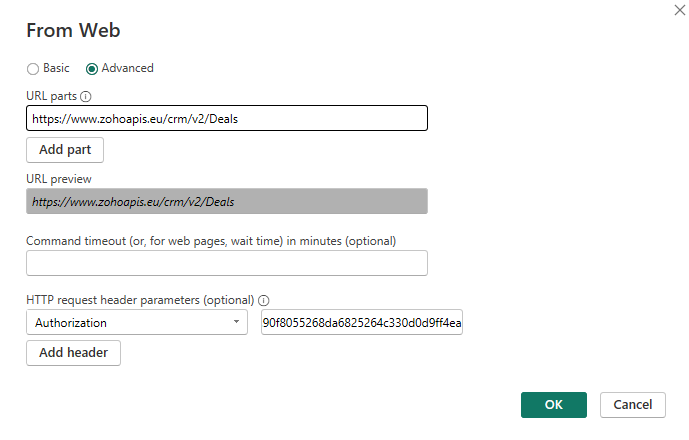Image resolution: width=689 pixels, height=440 pixels.
Task: Confirm with the green OK button
Action: [554, 405]
